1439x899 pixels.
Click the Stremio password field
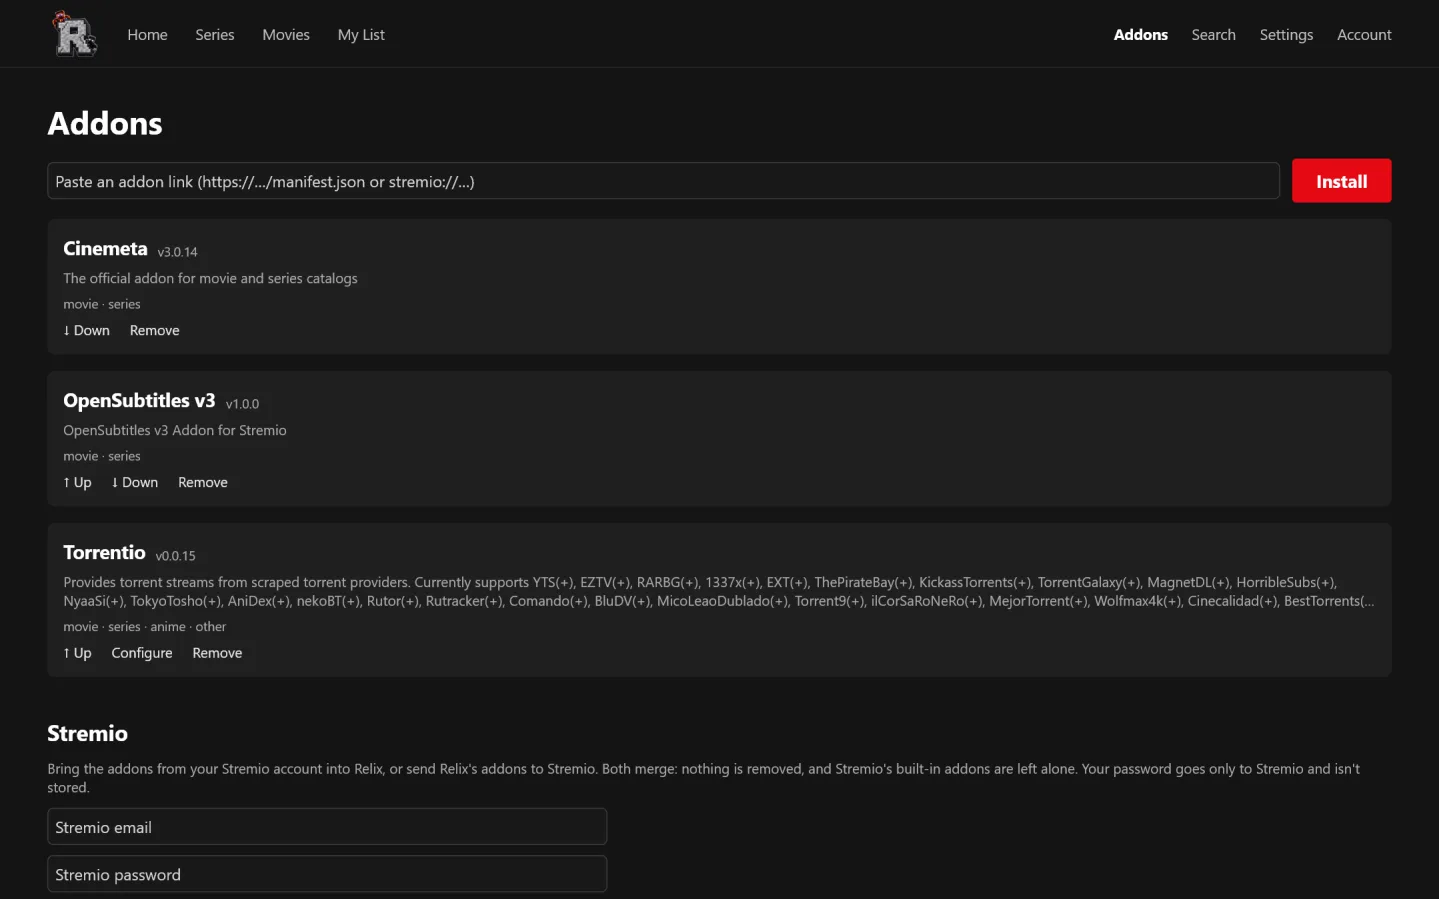[327, 874]
